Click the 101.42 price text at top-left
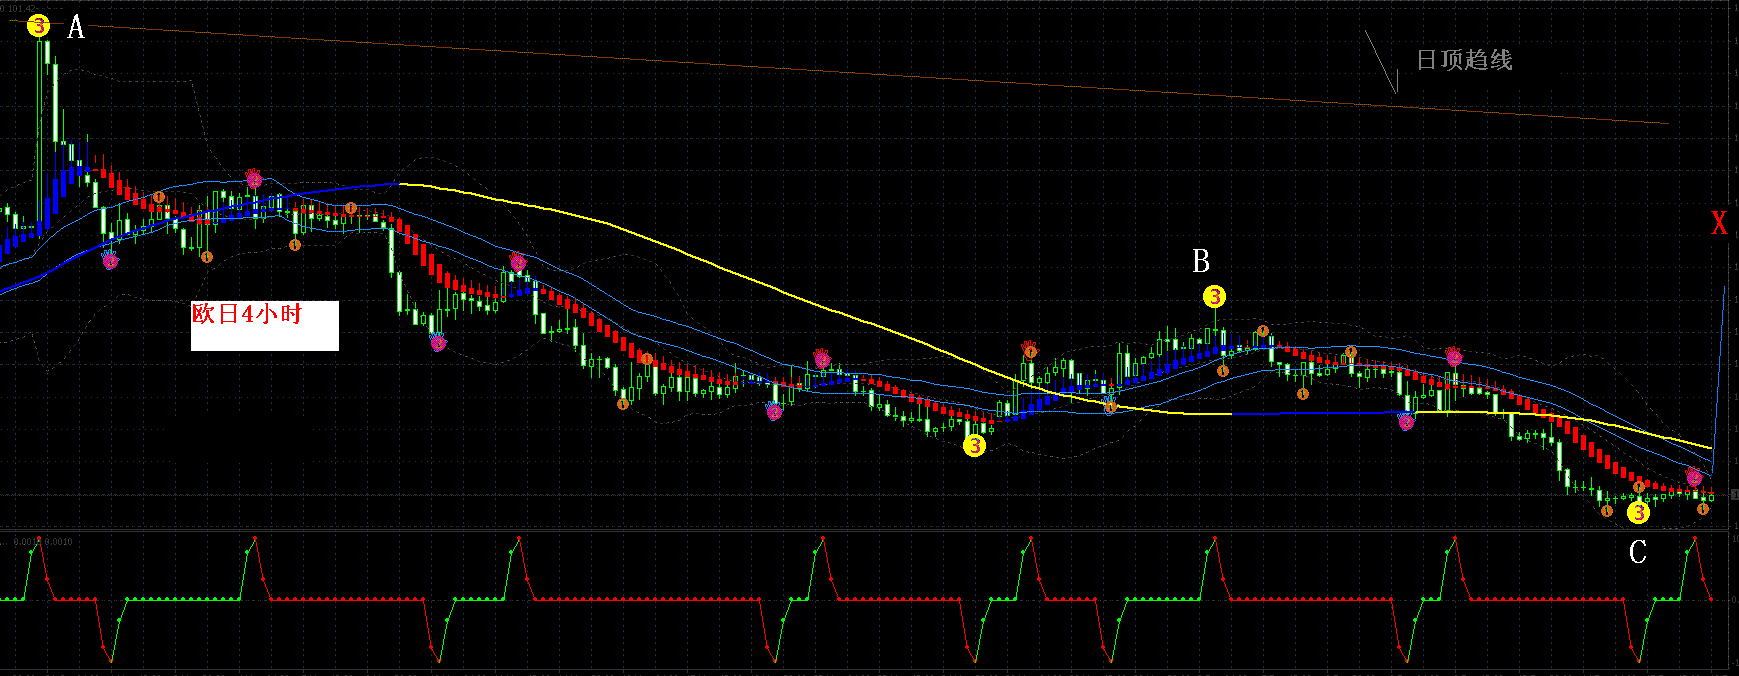 click(22, 7)
